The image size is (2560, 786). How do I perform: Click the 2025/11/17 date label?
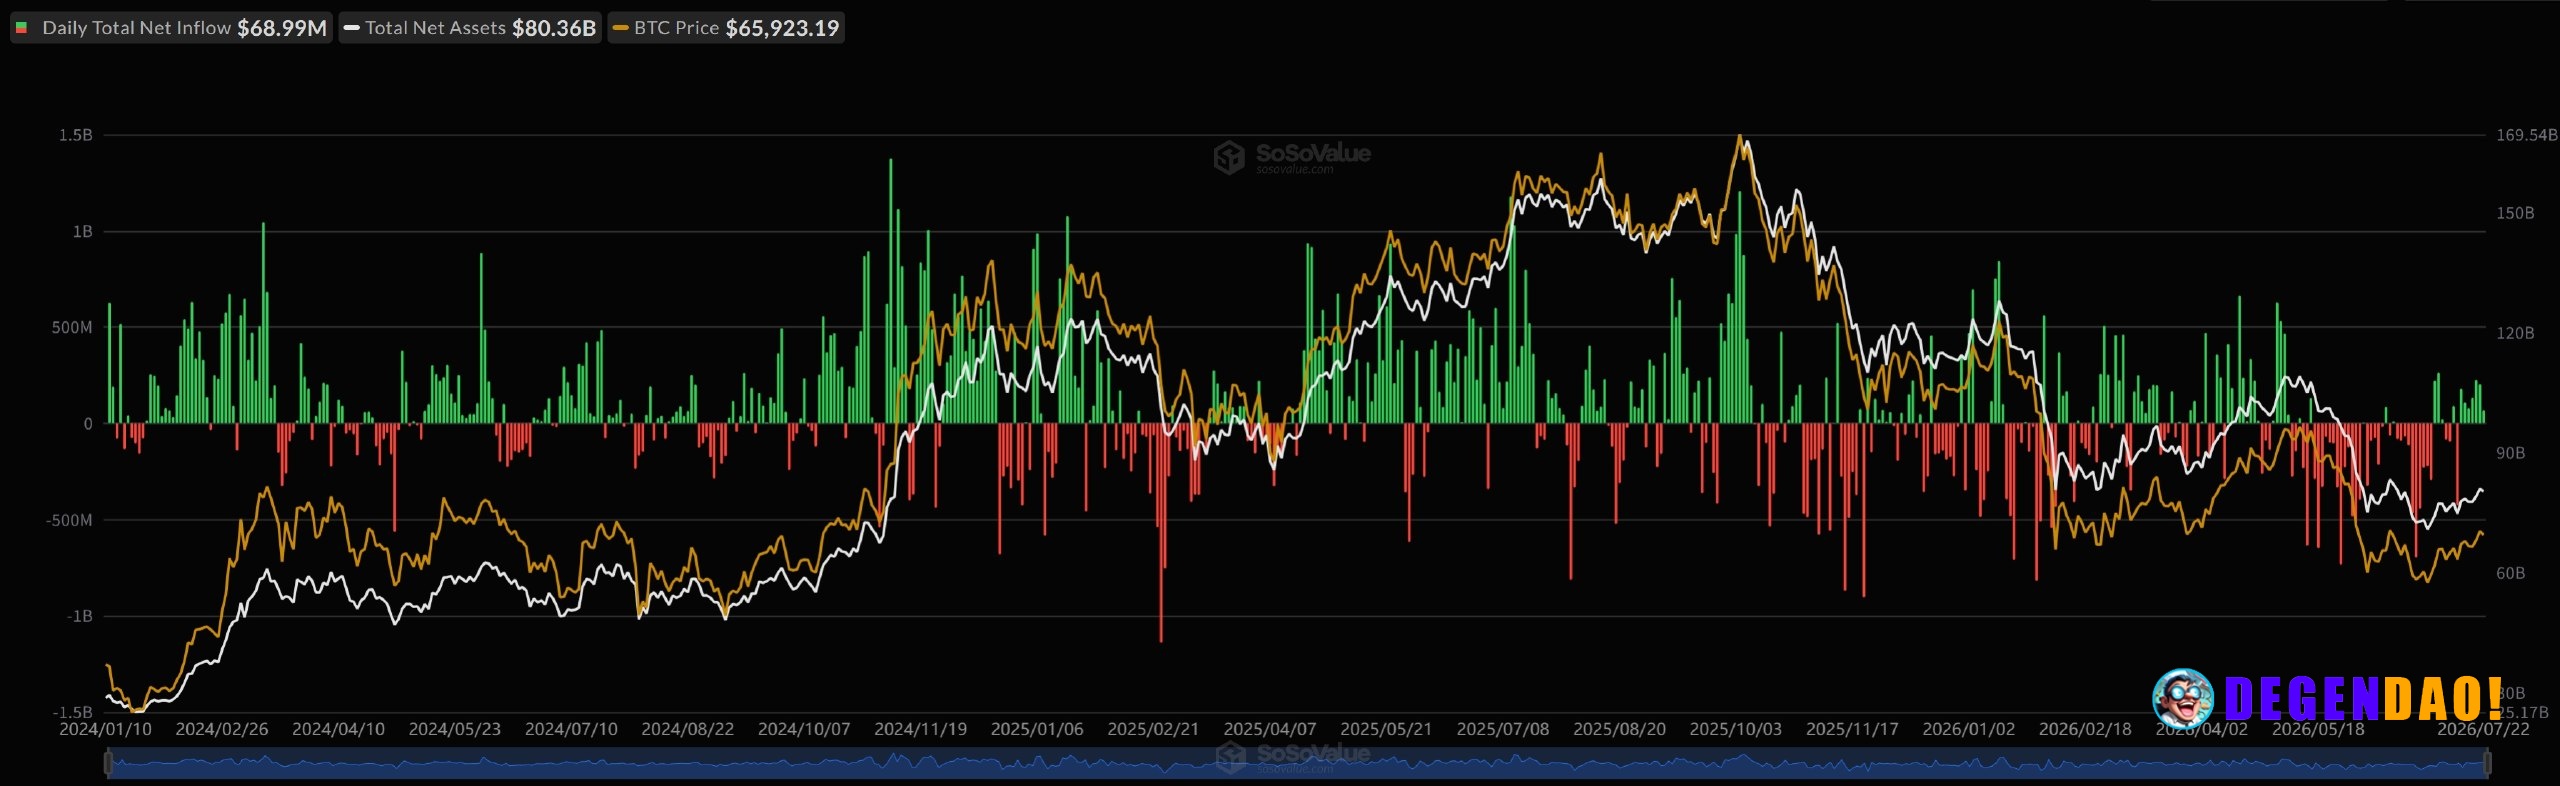pos(1852,729)
